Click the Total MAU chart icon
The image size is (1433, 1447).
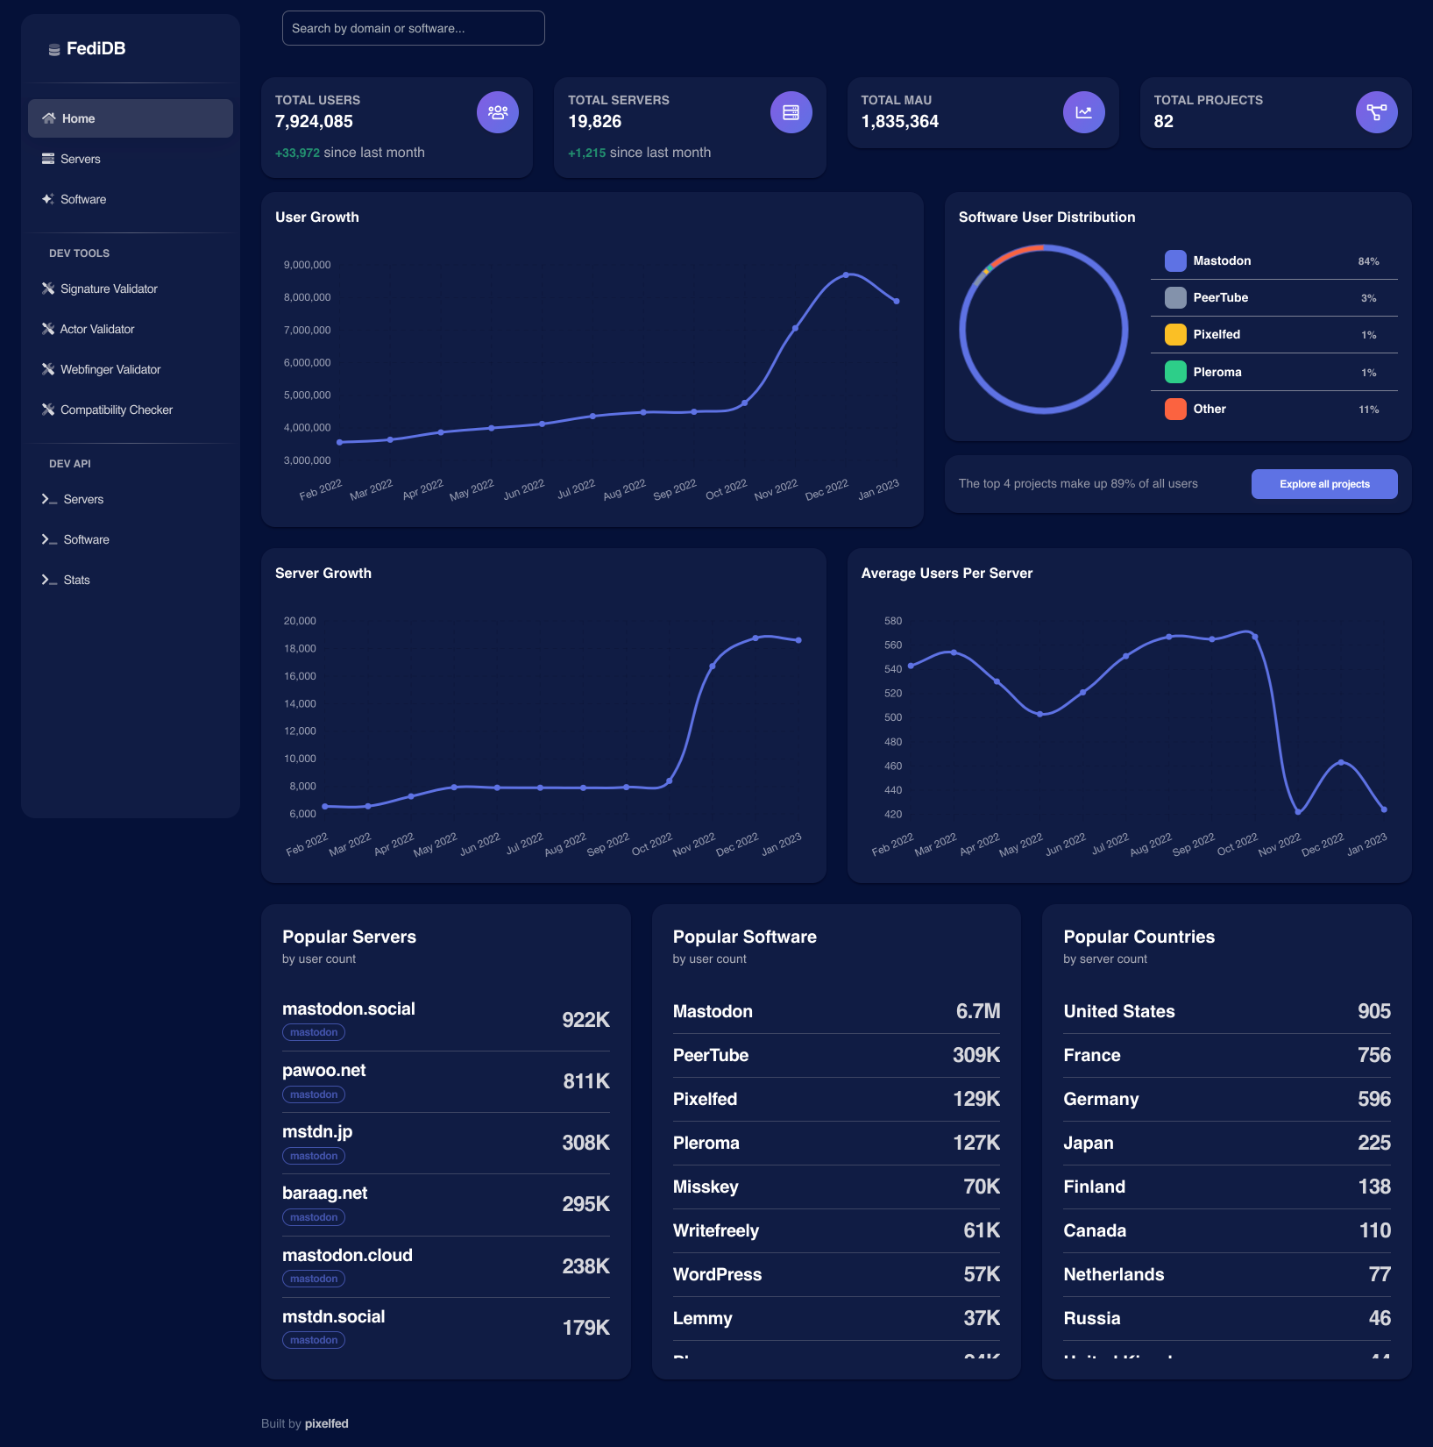[x=1084, y=112]
